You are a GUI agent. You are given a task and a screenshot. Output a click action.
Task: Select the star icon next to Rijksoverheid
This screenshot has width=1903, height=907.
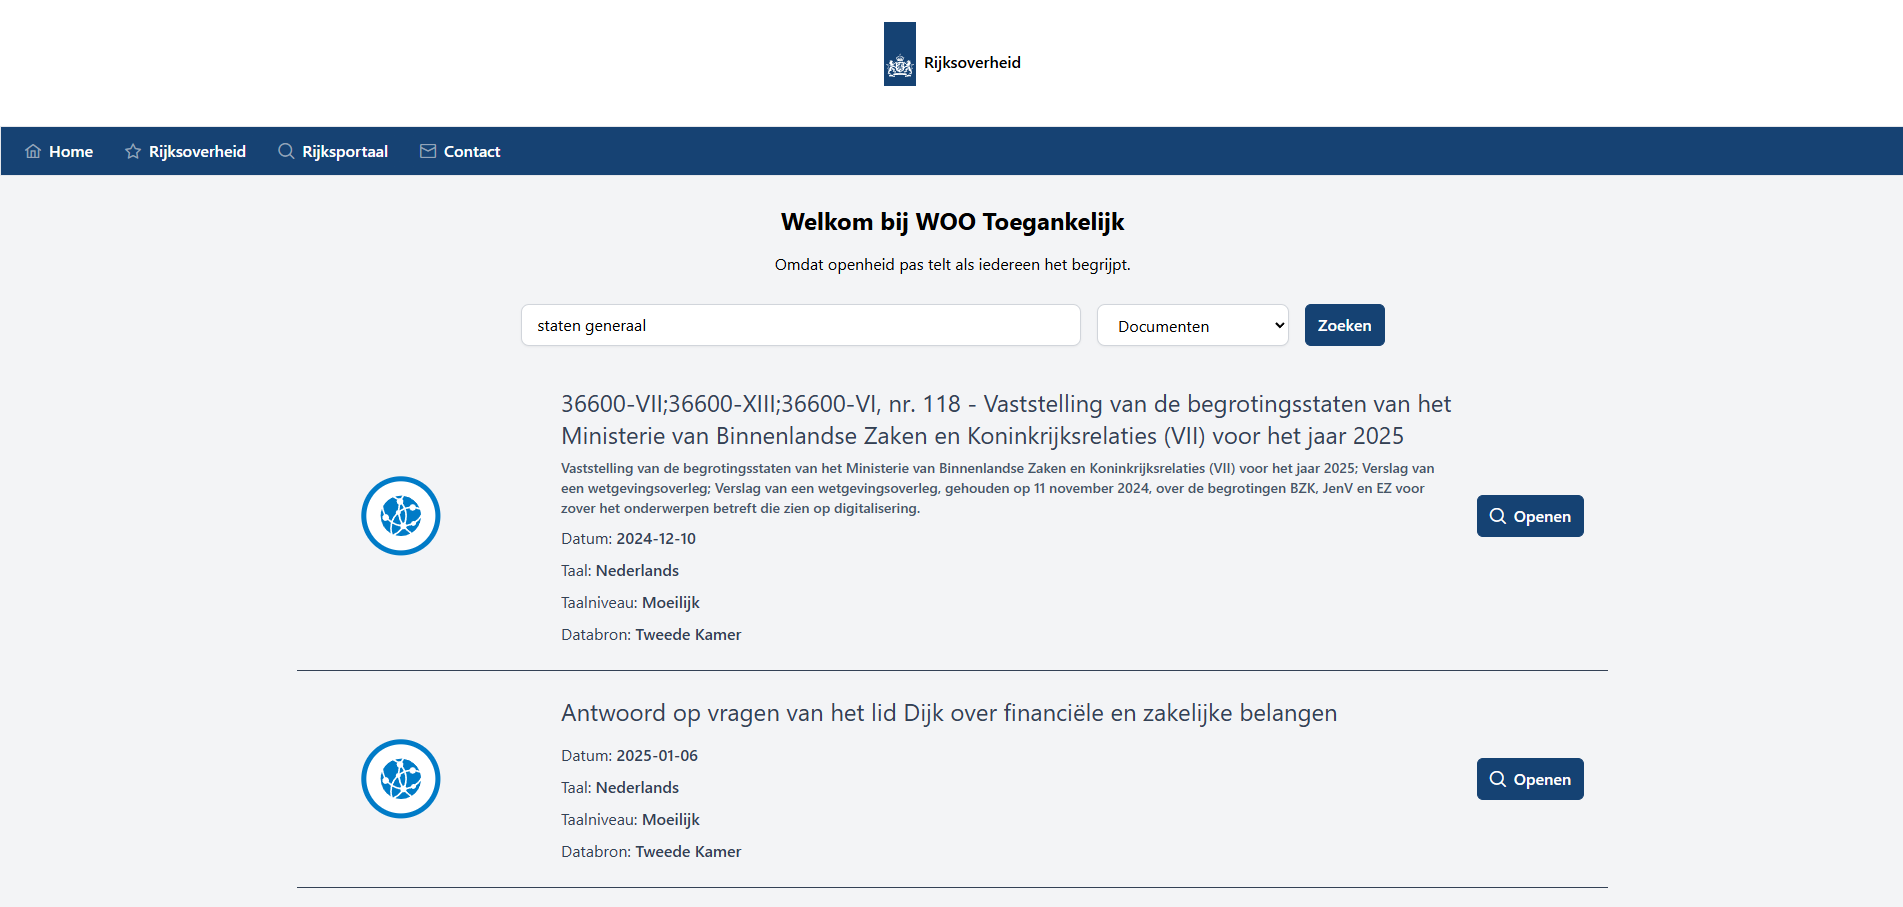pyautogui.click(x=131, y=150)
